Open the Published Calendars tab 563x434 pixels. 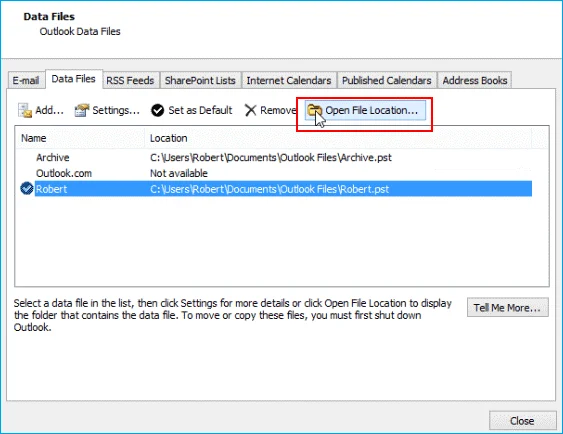pos(386,80)
